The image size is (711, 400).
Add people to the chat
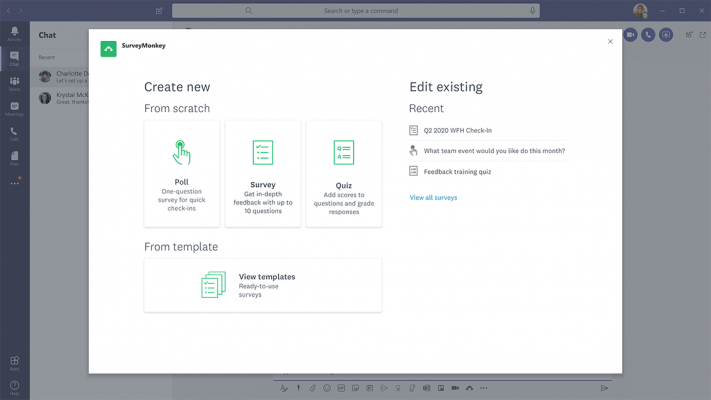click(x=689, y=34)
